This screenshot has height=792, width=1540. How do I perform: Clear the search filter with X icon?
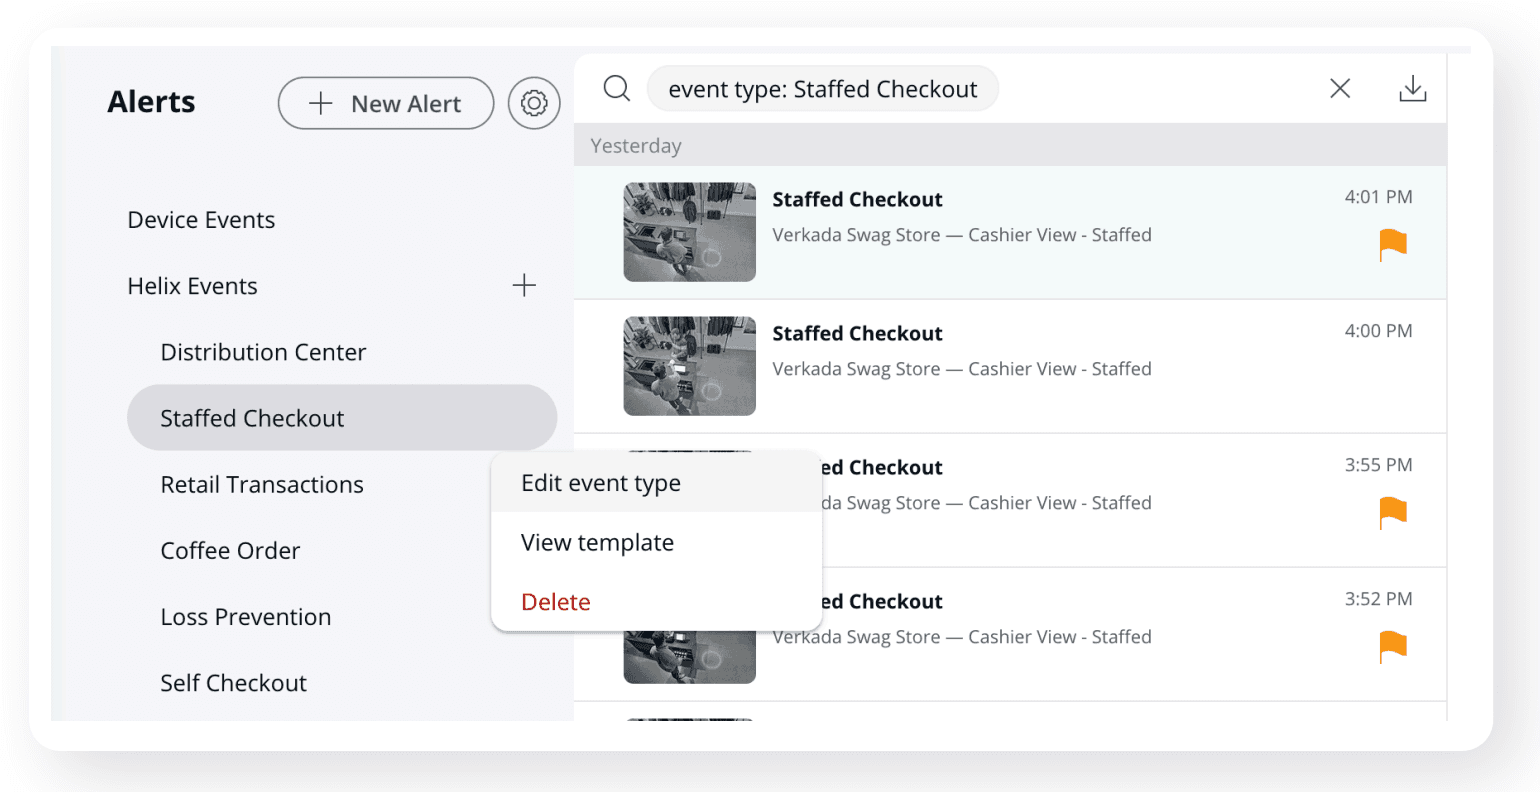click(x=1340, y=89)
